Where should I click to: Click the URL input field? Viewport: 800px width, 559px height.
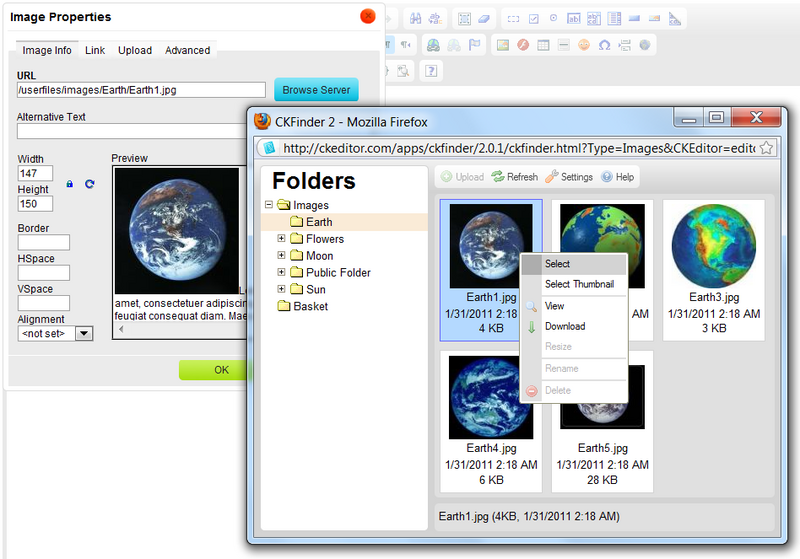pos(141,90)
